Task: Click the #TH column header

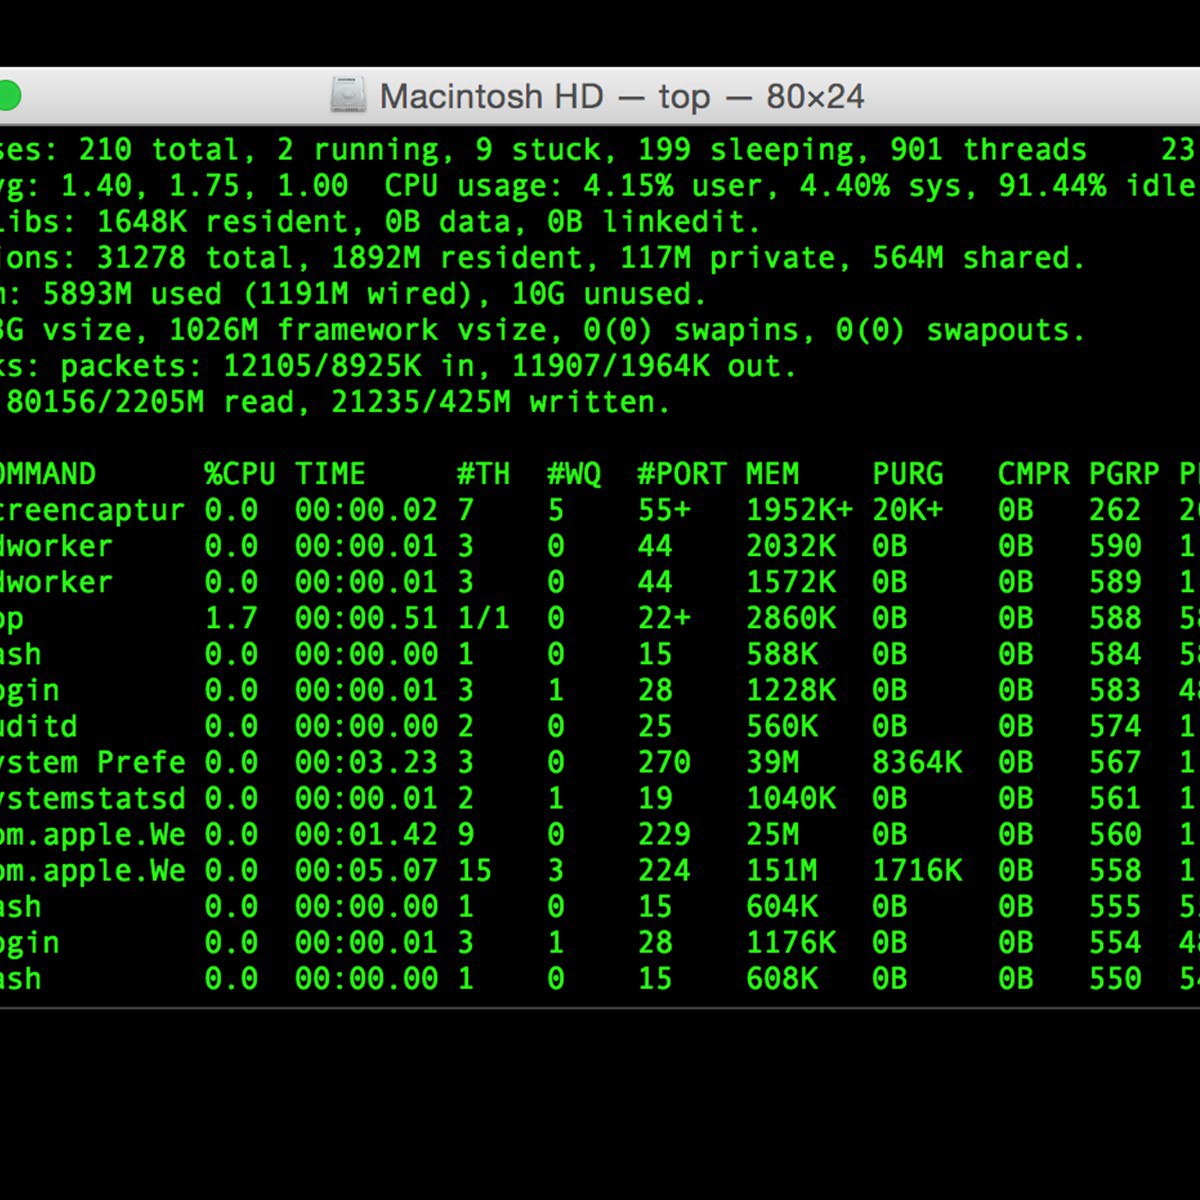Action: tap(483, 474)
